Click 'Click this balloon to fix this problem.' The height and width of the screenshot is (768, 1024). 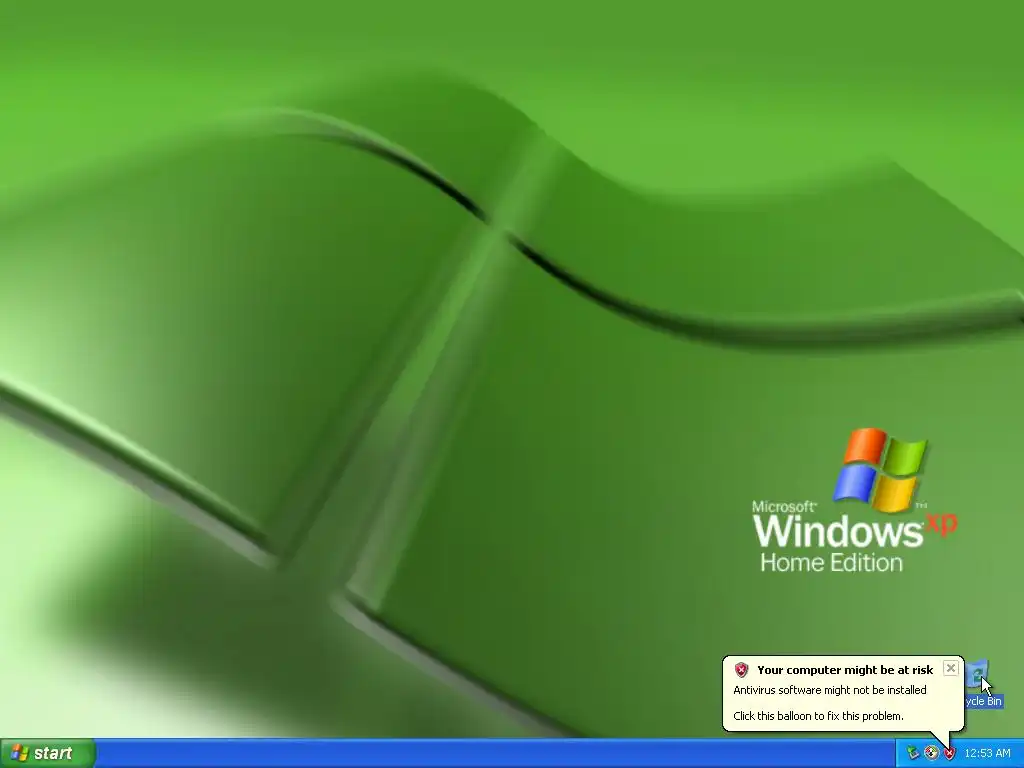(x=818, y=716)
